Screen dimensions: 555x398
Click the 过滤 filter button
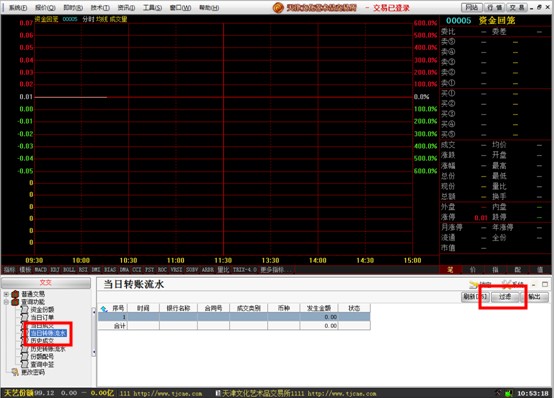point(505,297)
